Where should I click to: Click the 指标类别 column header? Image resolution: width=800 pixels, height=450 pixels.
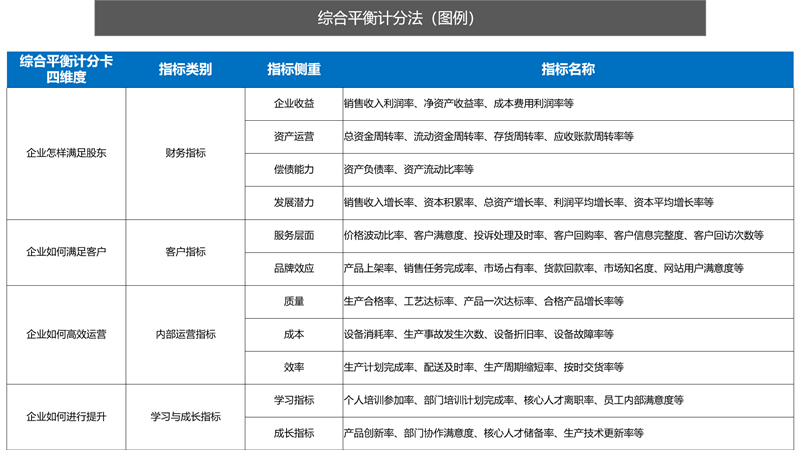[185, 69]
